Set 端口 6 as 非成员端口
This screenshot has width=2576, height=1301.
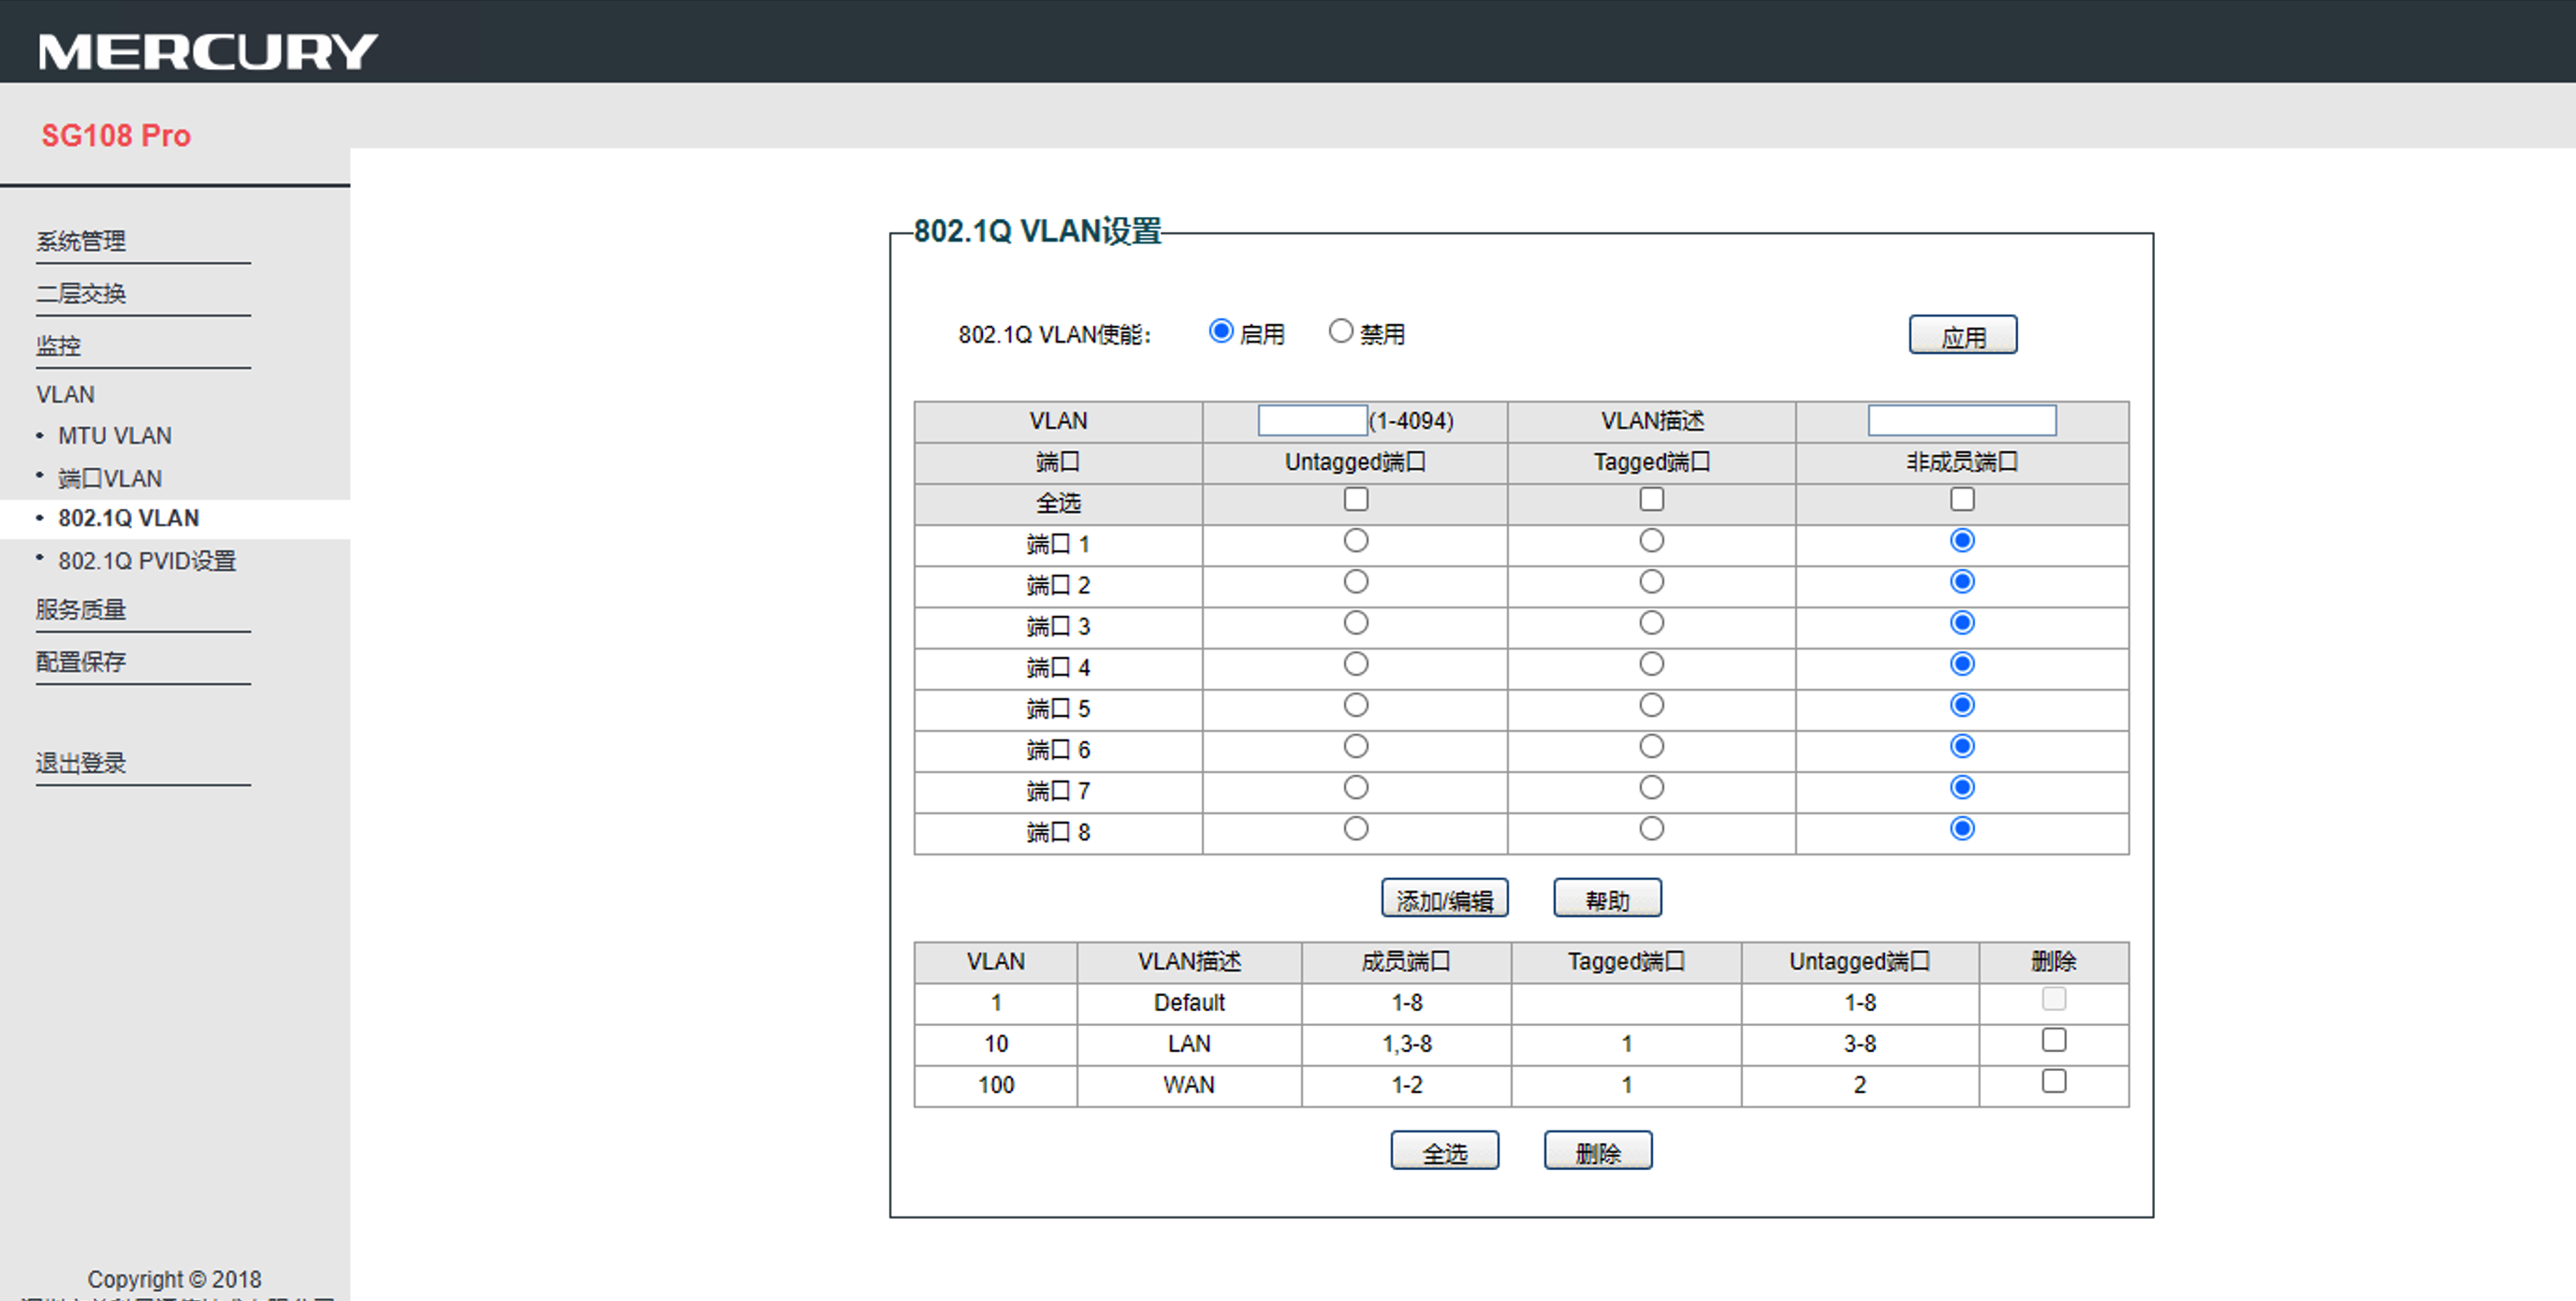tap(1963, 747)
